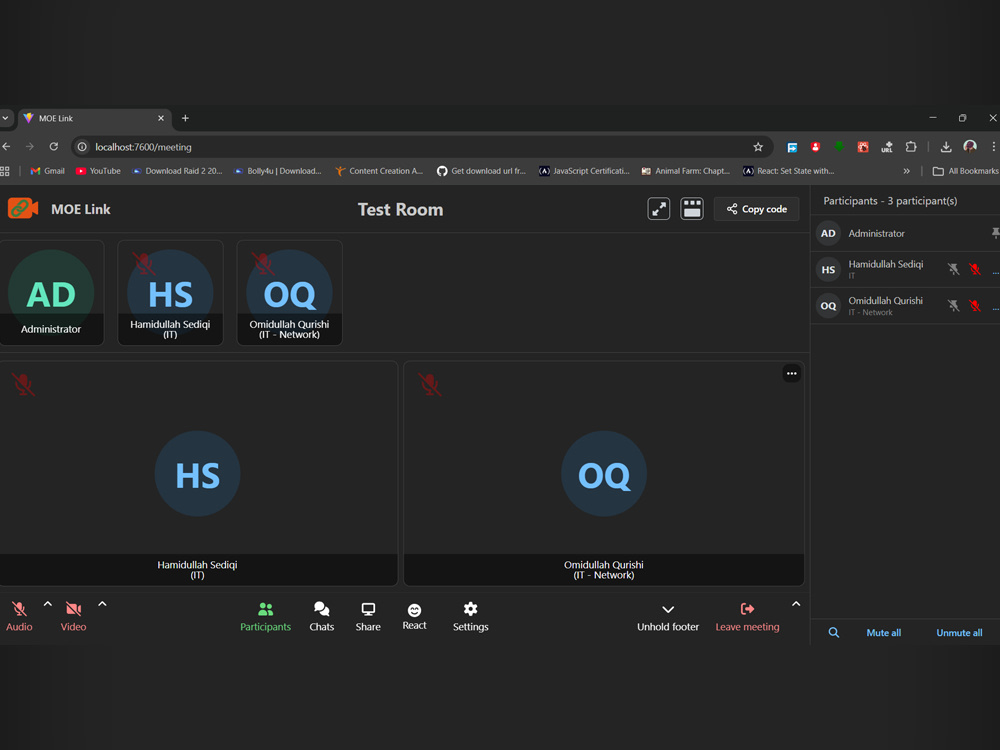Click muted mic icon on large Hamidullah tile

[23, 385]
